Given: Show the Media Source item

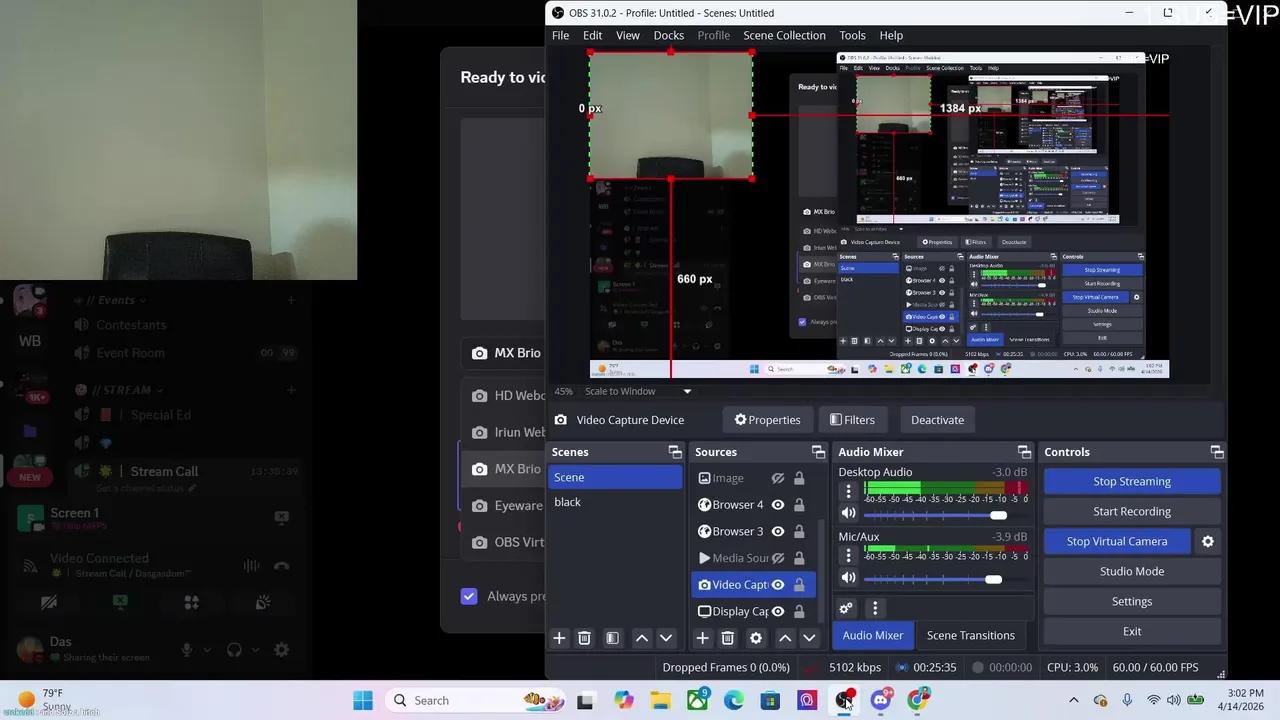Looking at the screenshot, I should (777, 558).
